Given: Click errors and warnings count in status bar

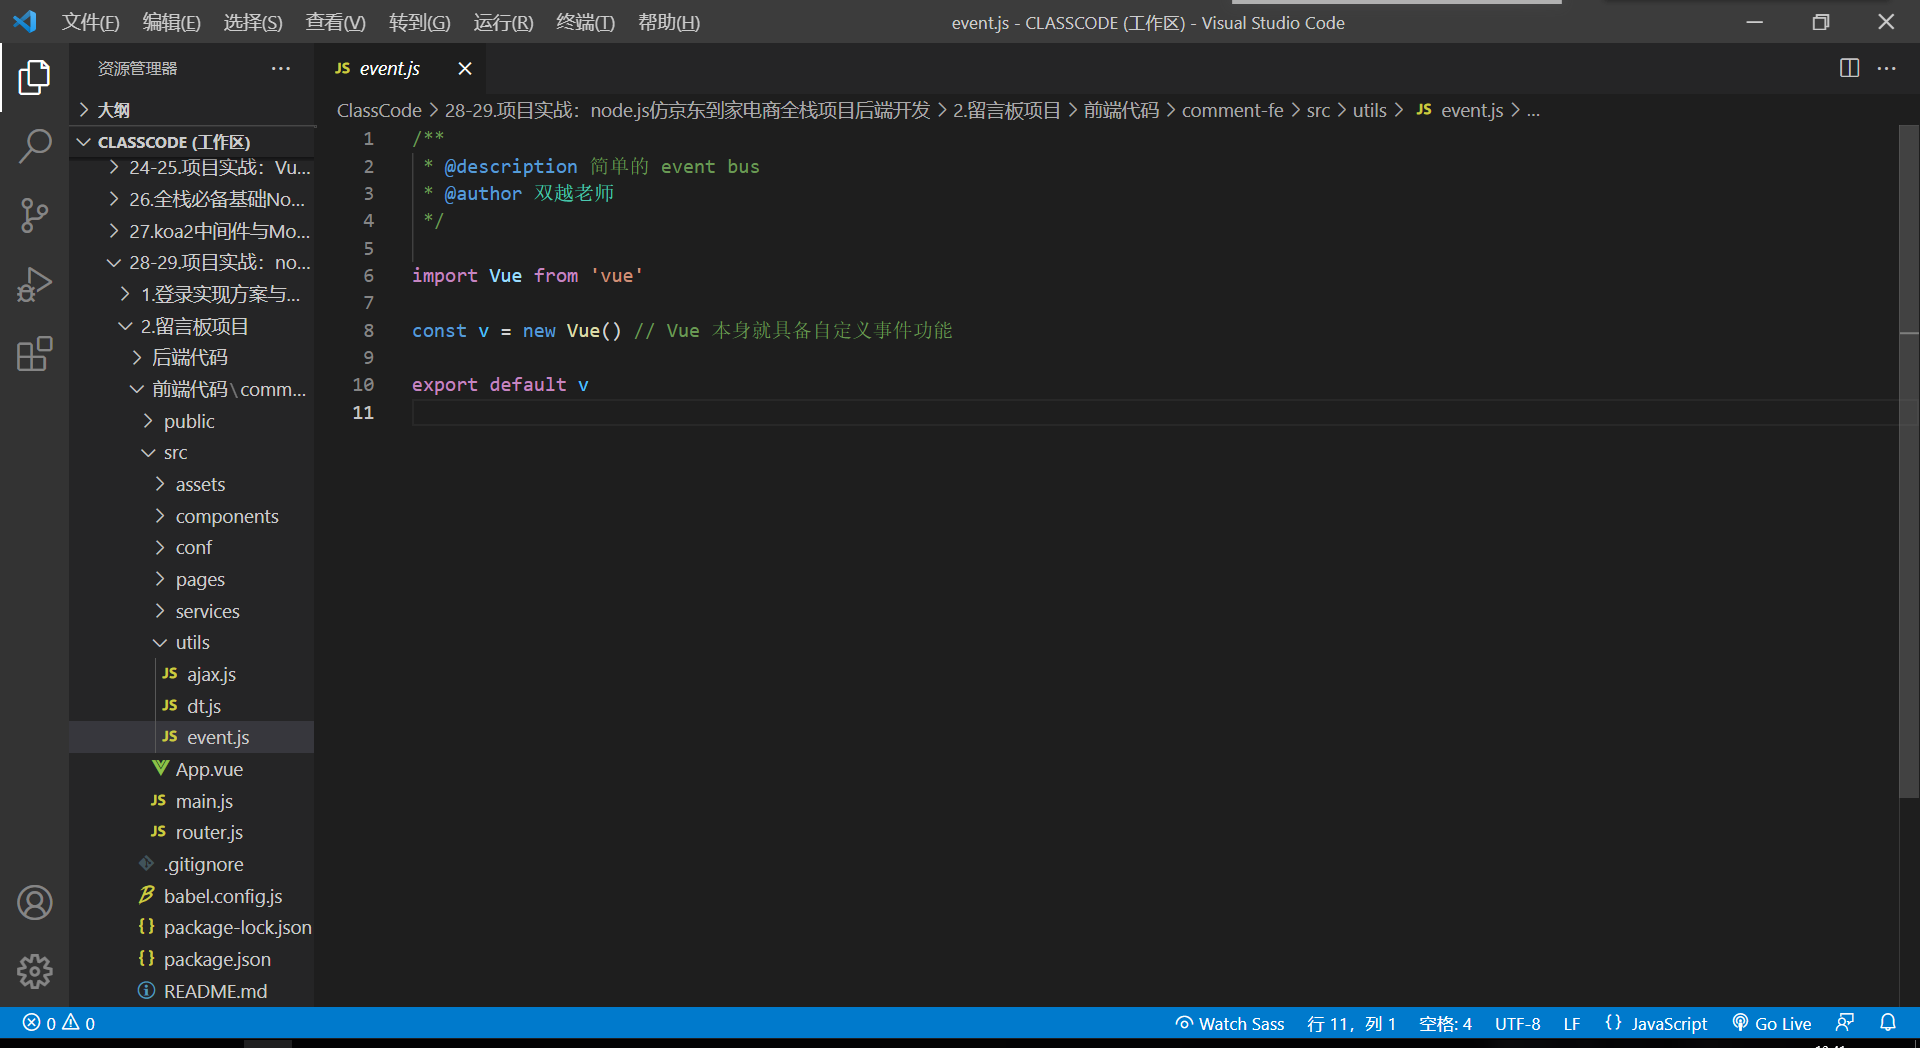Looking at the screenshot, I should (x=59, y=1023).
